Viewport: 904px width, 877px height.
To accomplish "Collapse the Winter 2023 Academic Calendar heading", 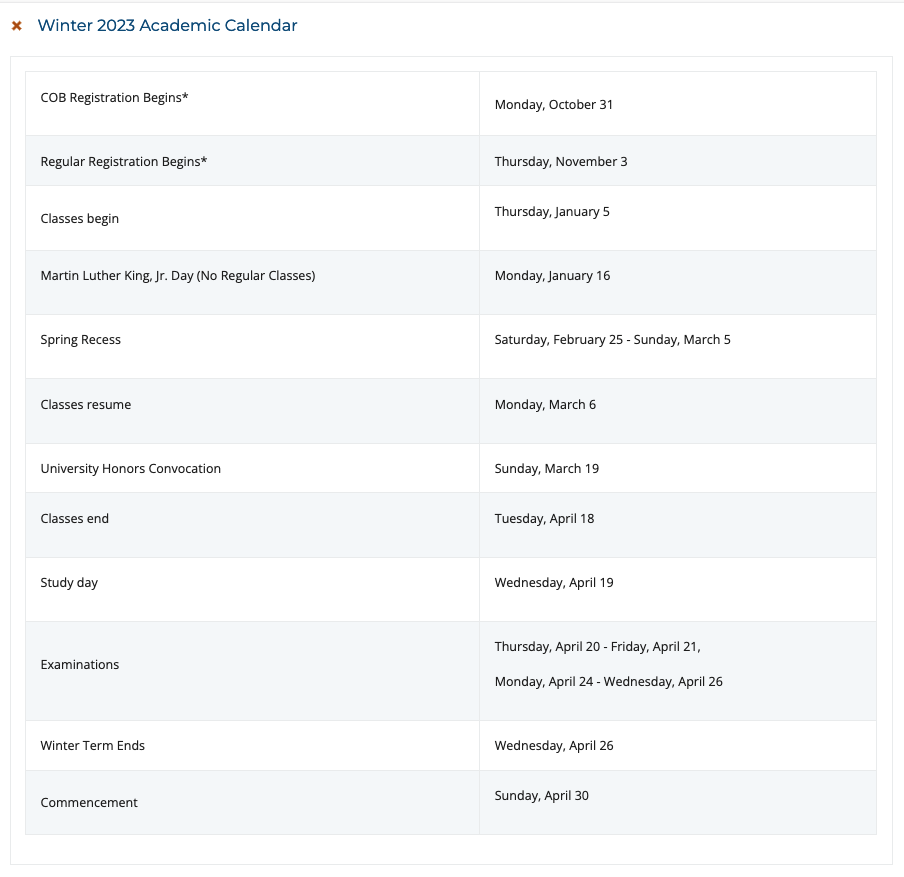I will coord(167,26).
